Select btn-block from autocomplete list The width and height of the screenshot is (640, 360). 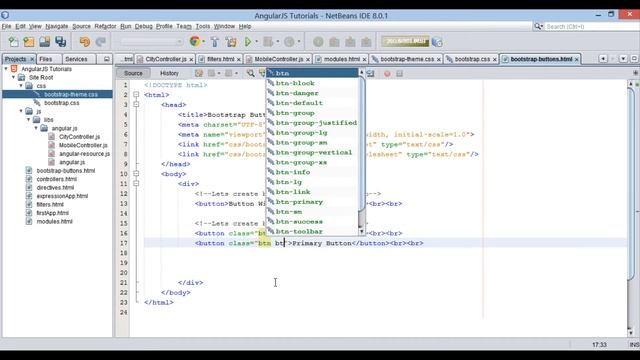tap(312, 83)
